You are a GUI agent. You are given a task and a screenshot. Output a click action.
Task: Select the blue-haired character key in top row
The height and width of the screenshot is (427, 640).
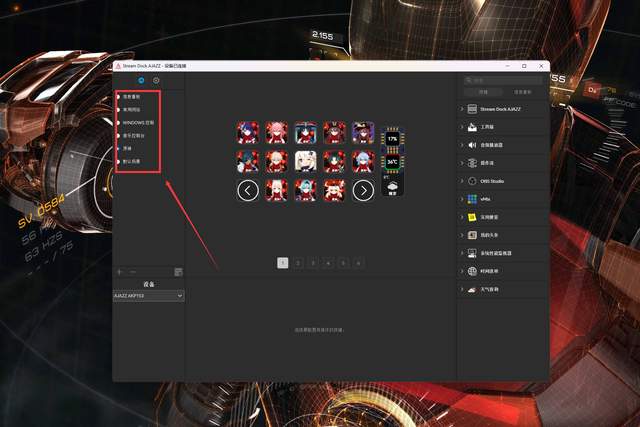pyautogui.click(x=248, y=133)
